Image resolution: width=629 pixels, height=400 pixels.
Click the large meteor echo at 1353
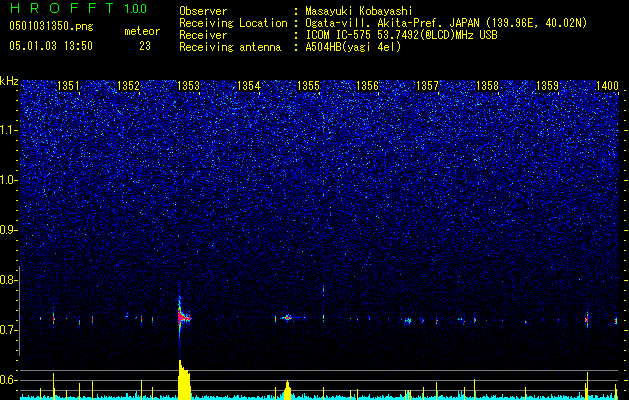[183, 317]
